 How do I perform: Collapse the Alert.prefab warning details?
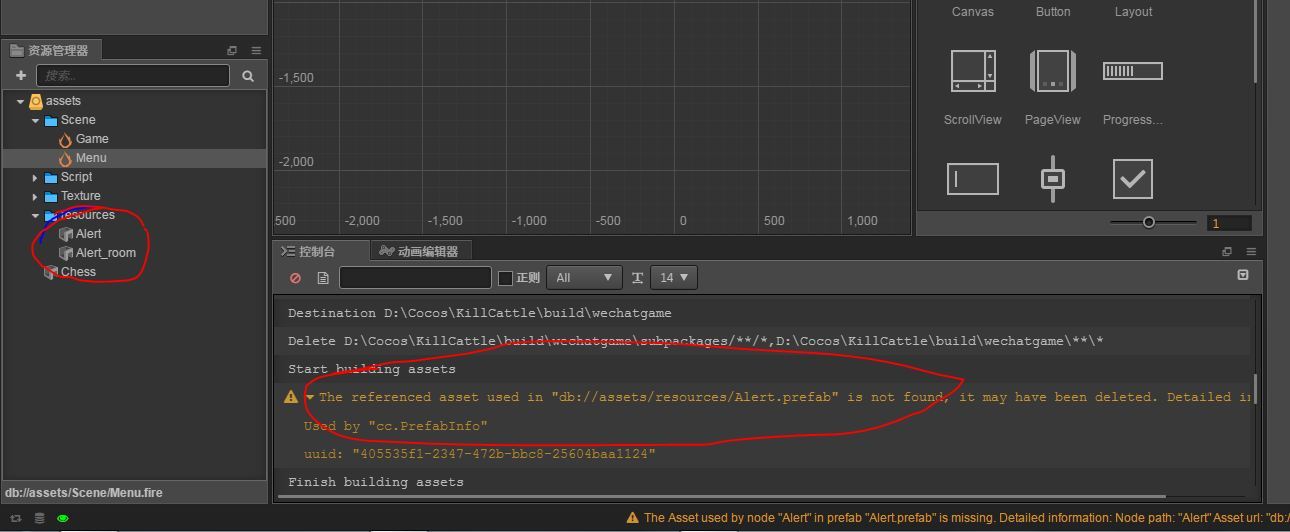[310, 397]
